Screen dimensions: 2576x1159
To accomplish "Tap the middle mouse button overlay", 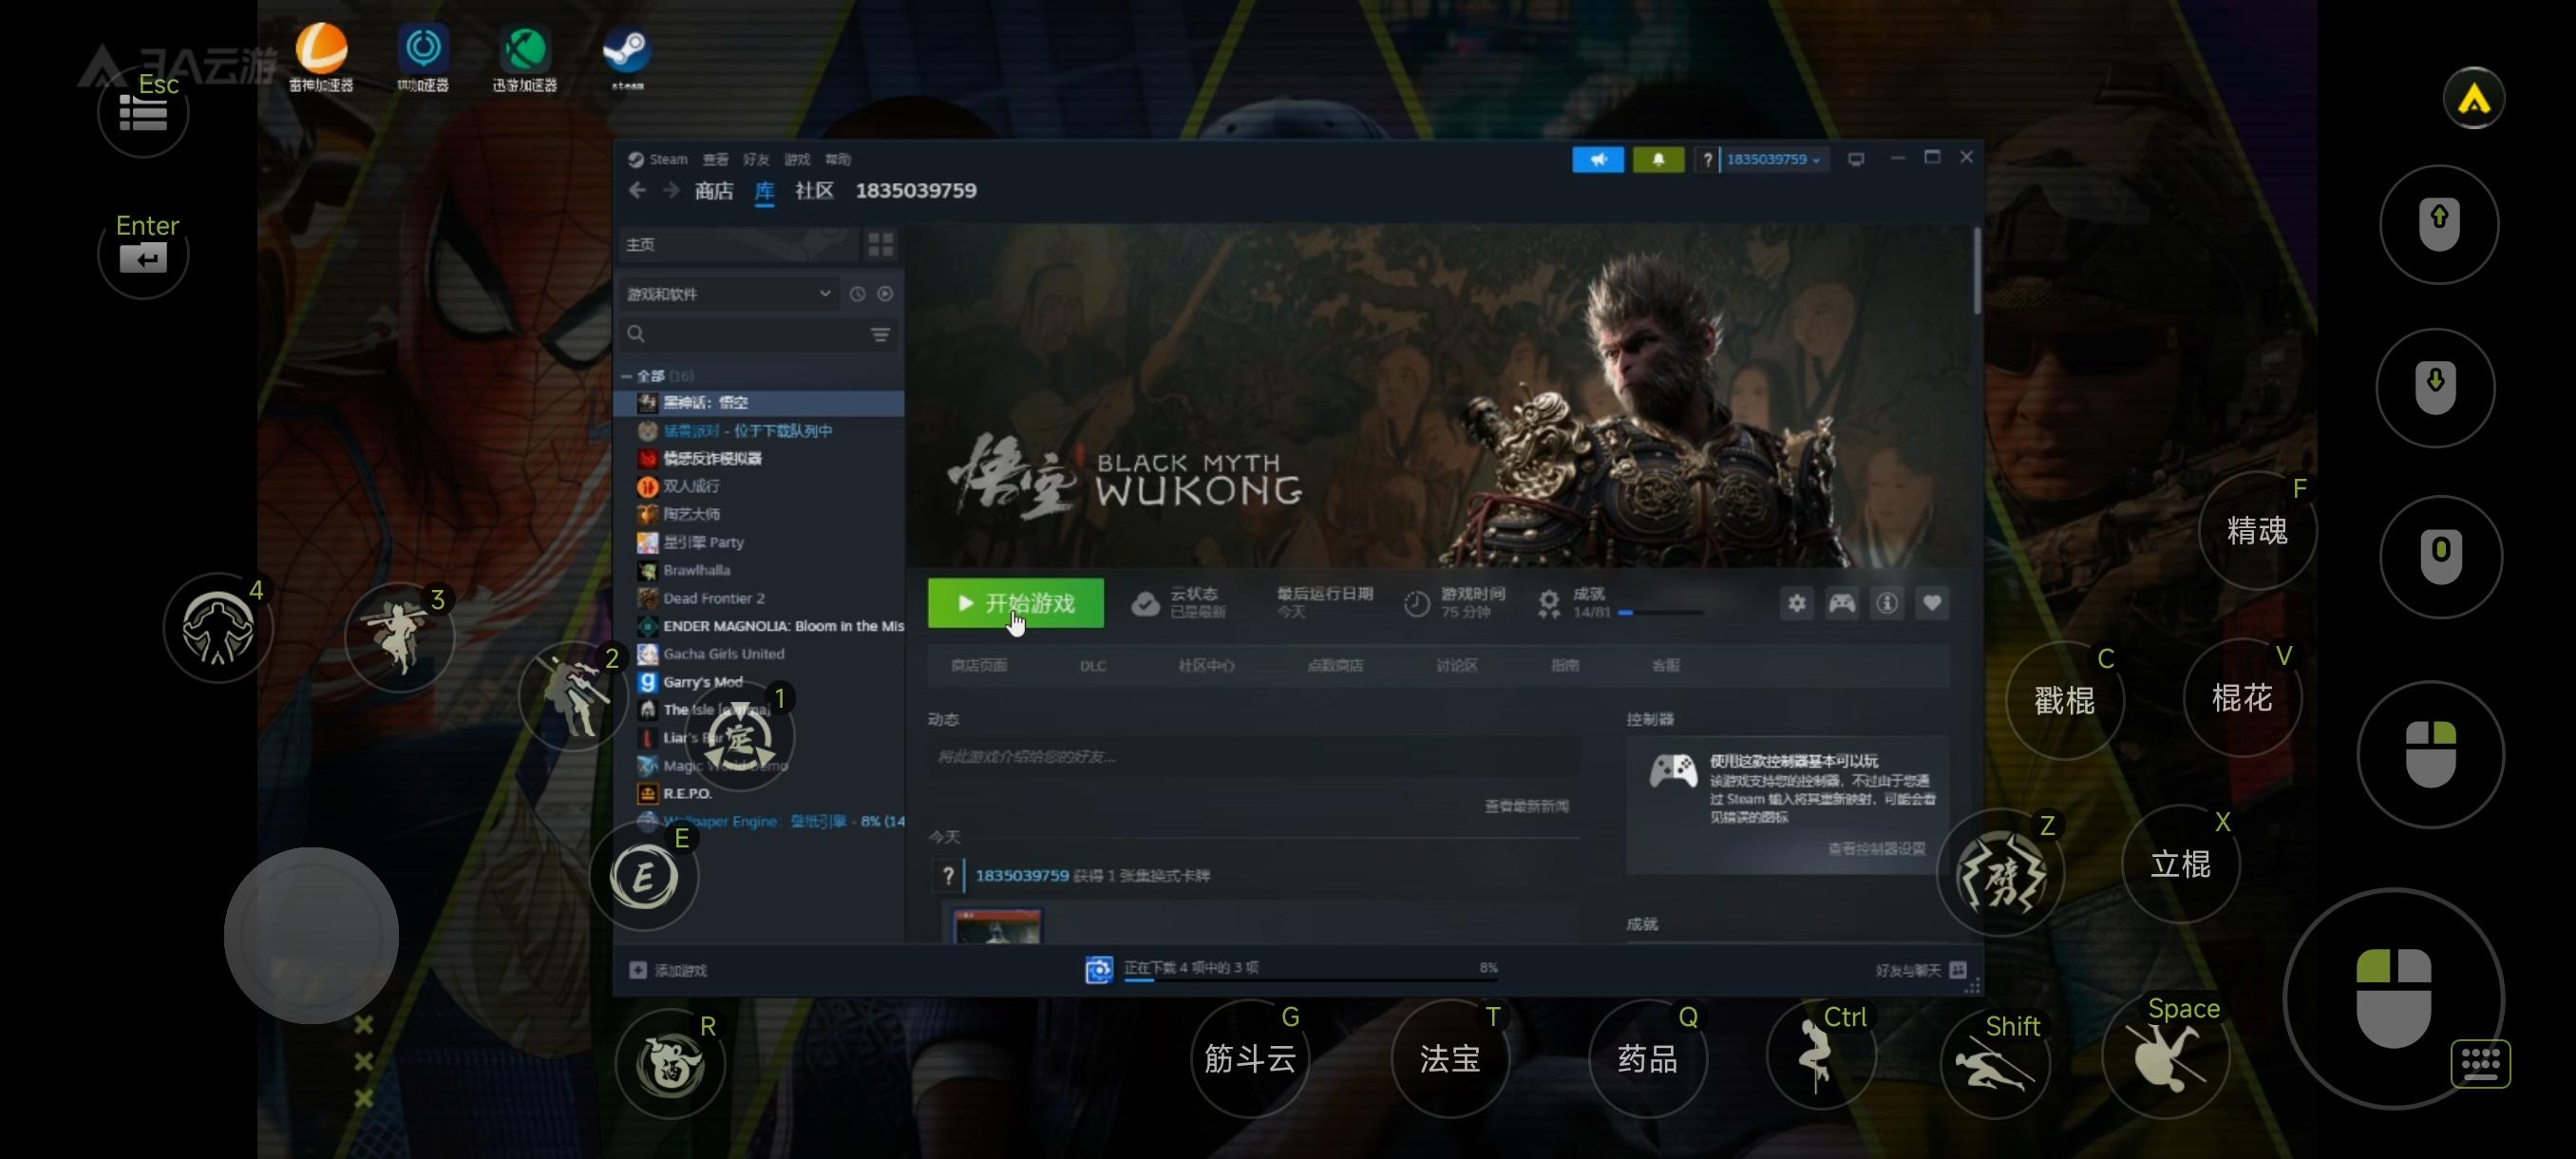I will pyautogui.click(x=2441, y=556).
